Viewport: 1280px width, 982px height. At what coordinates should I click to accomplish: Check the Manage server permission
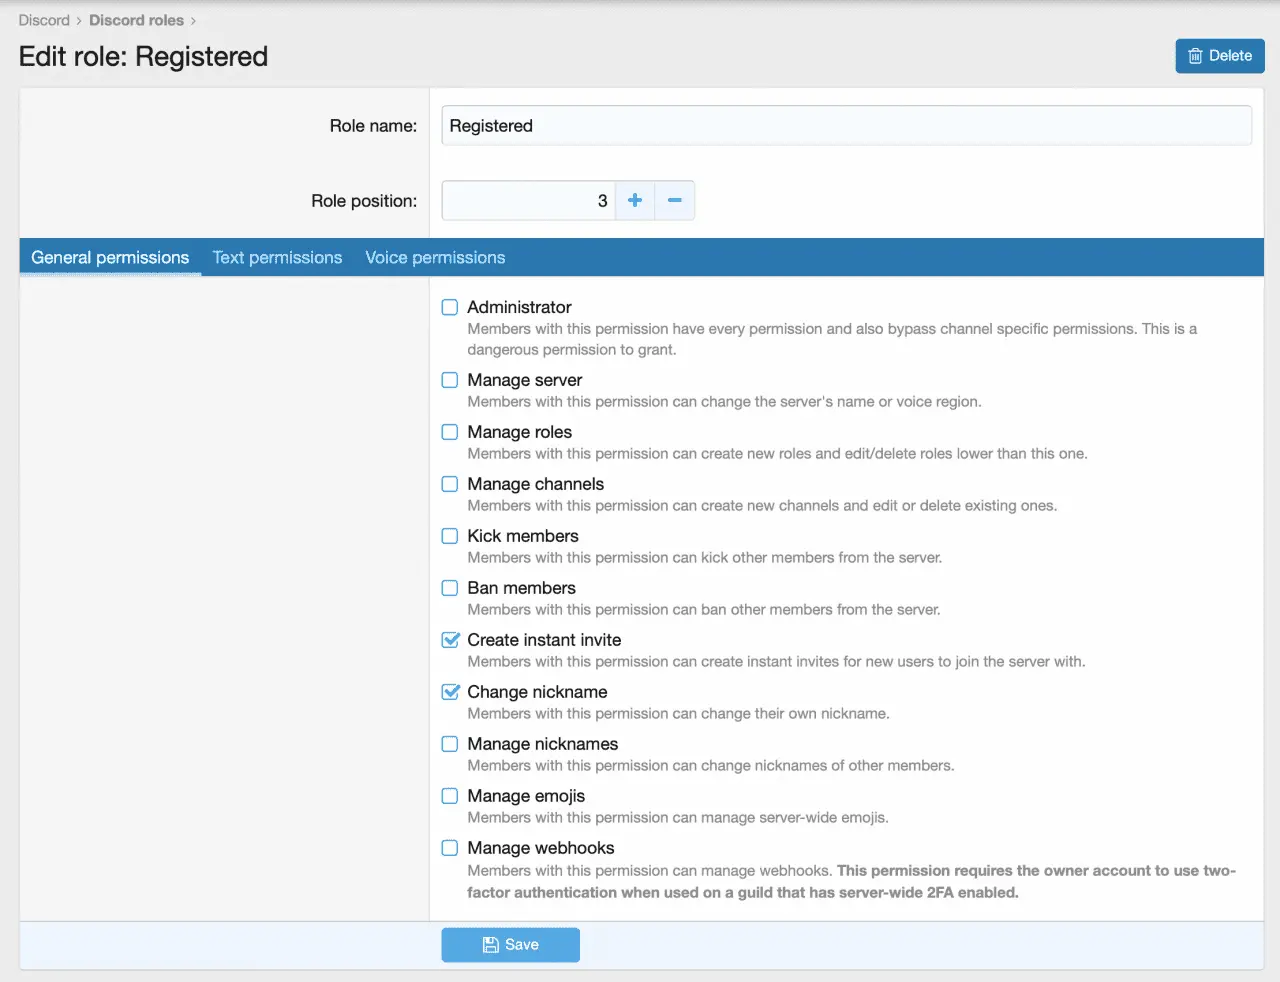tap(450, 381)
